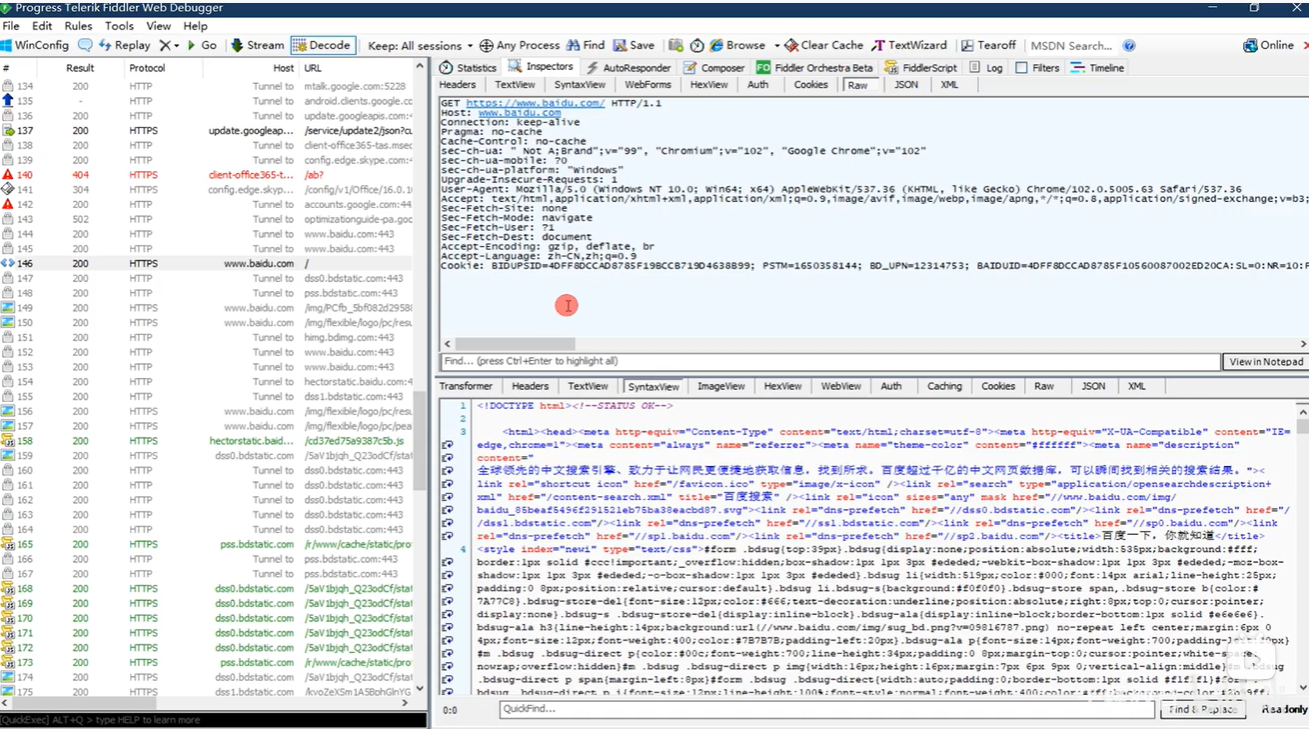The height and width of the screenshot is (729, 1309).
Task: Replay the selected session
Action: (125, 45)
